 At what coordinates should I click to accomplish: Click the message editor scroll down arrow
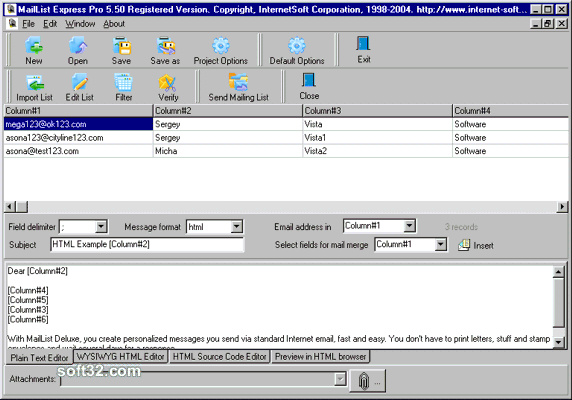(559, 342)
